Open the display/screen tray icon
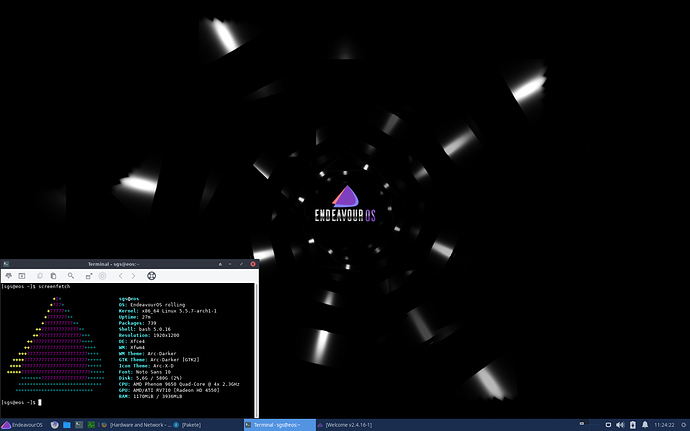 coord(608,425)
